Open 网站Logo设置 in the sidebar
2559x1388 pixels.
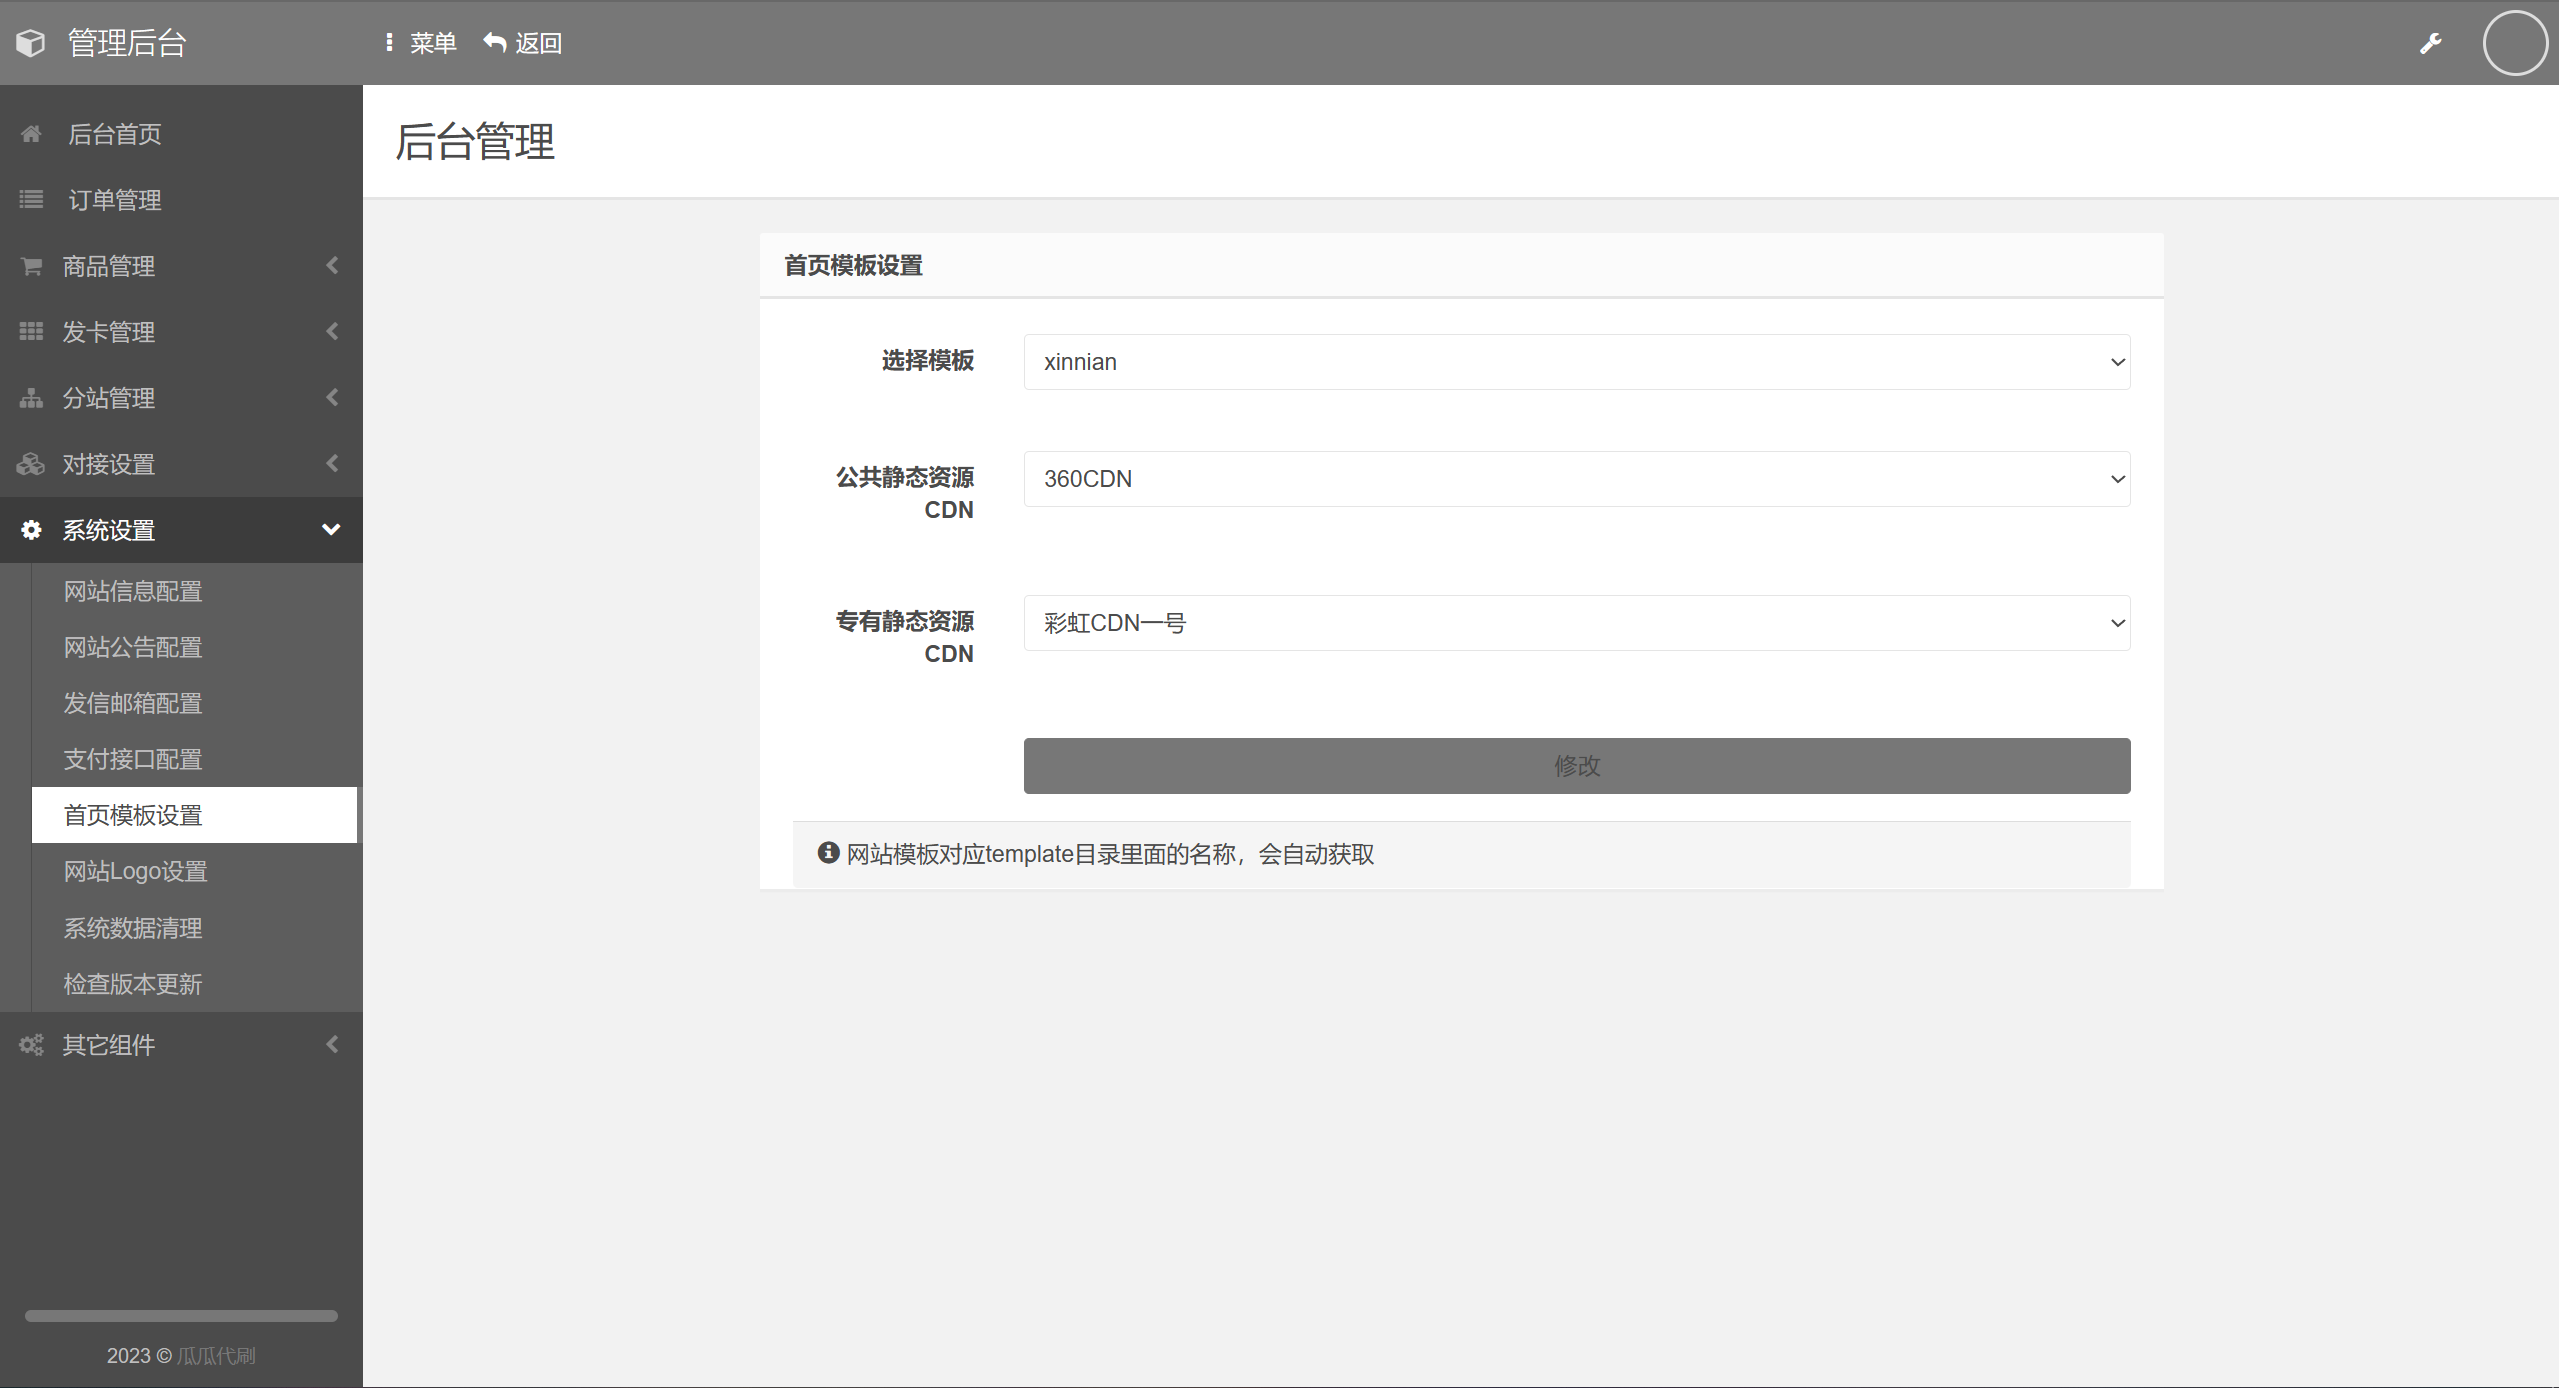pos(136,872)
